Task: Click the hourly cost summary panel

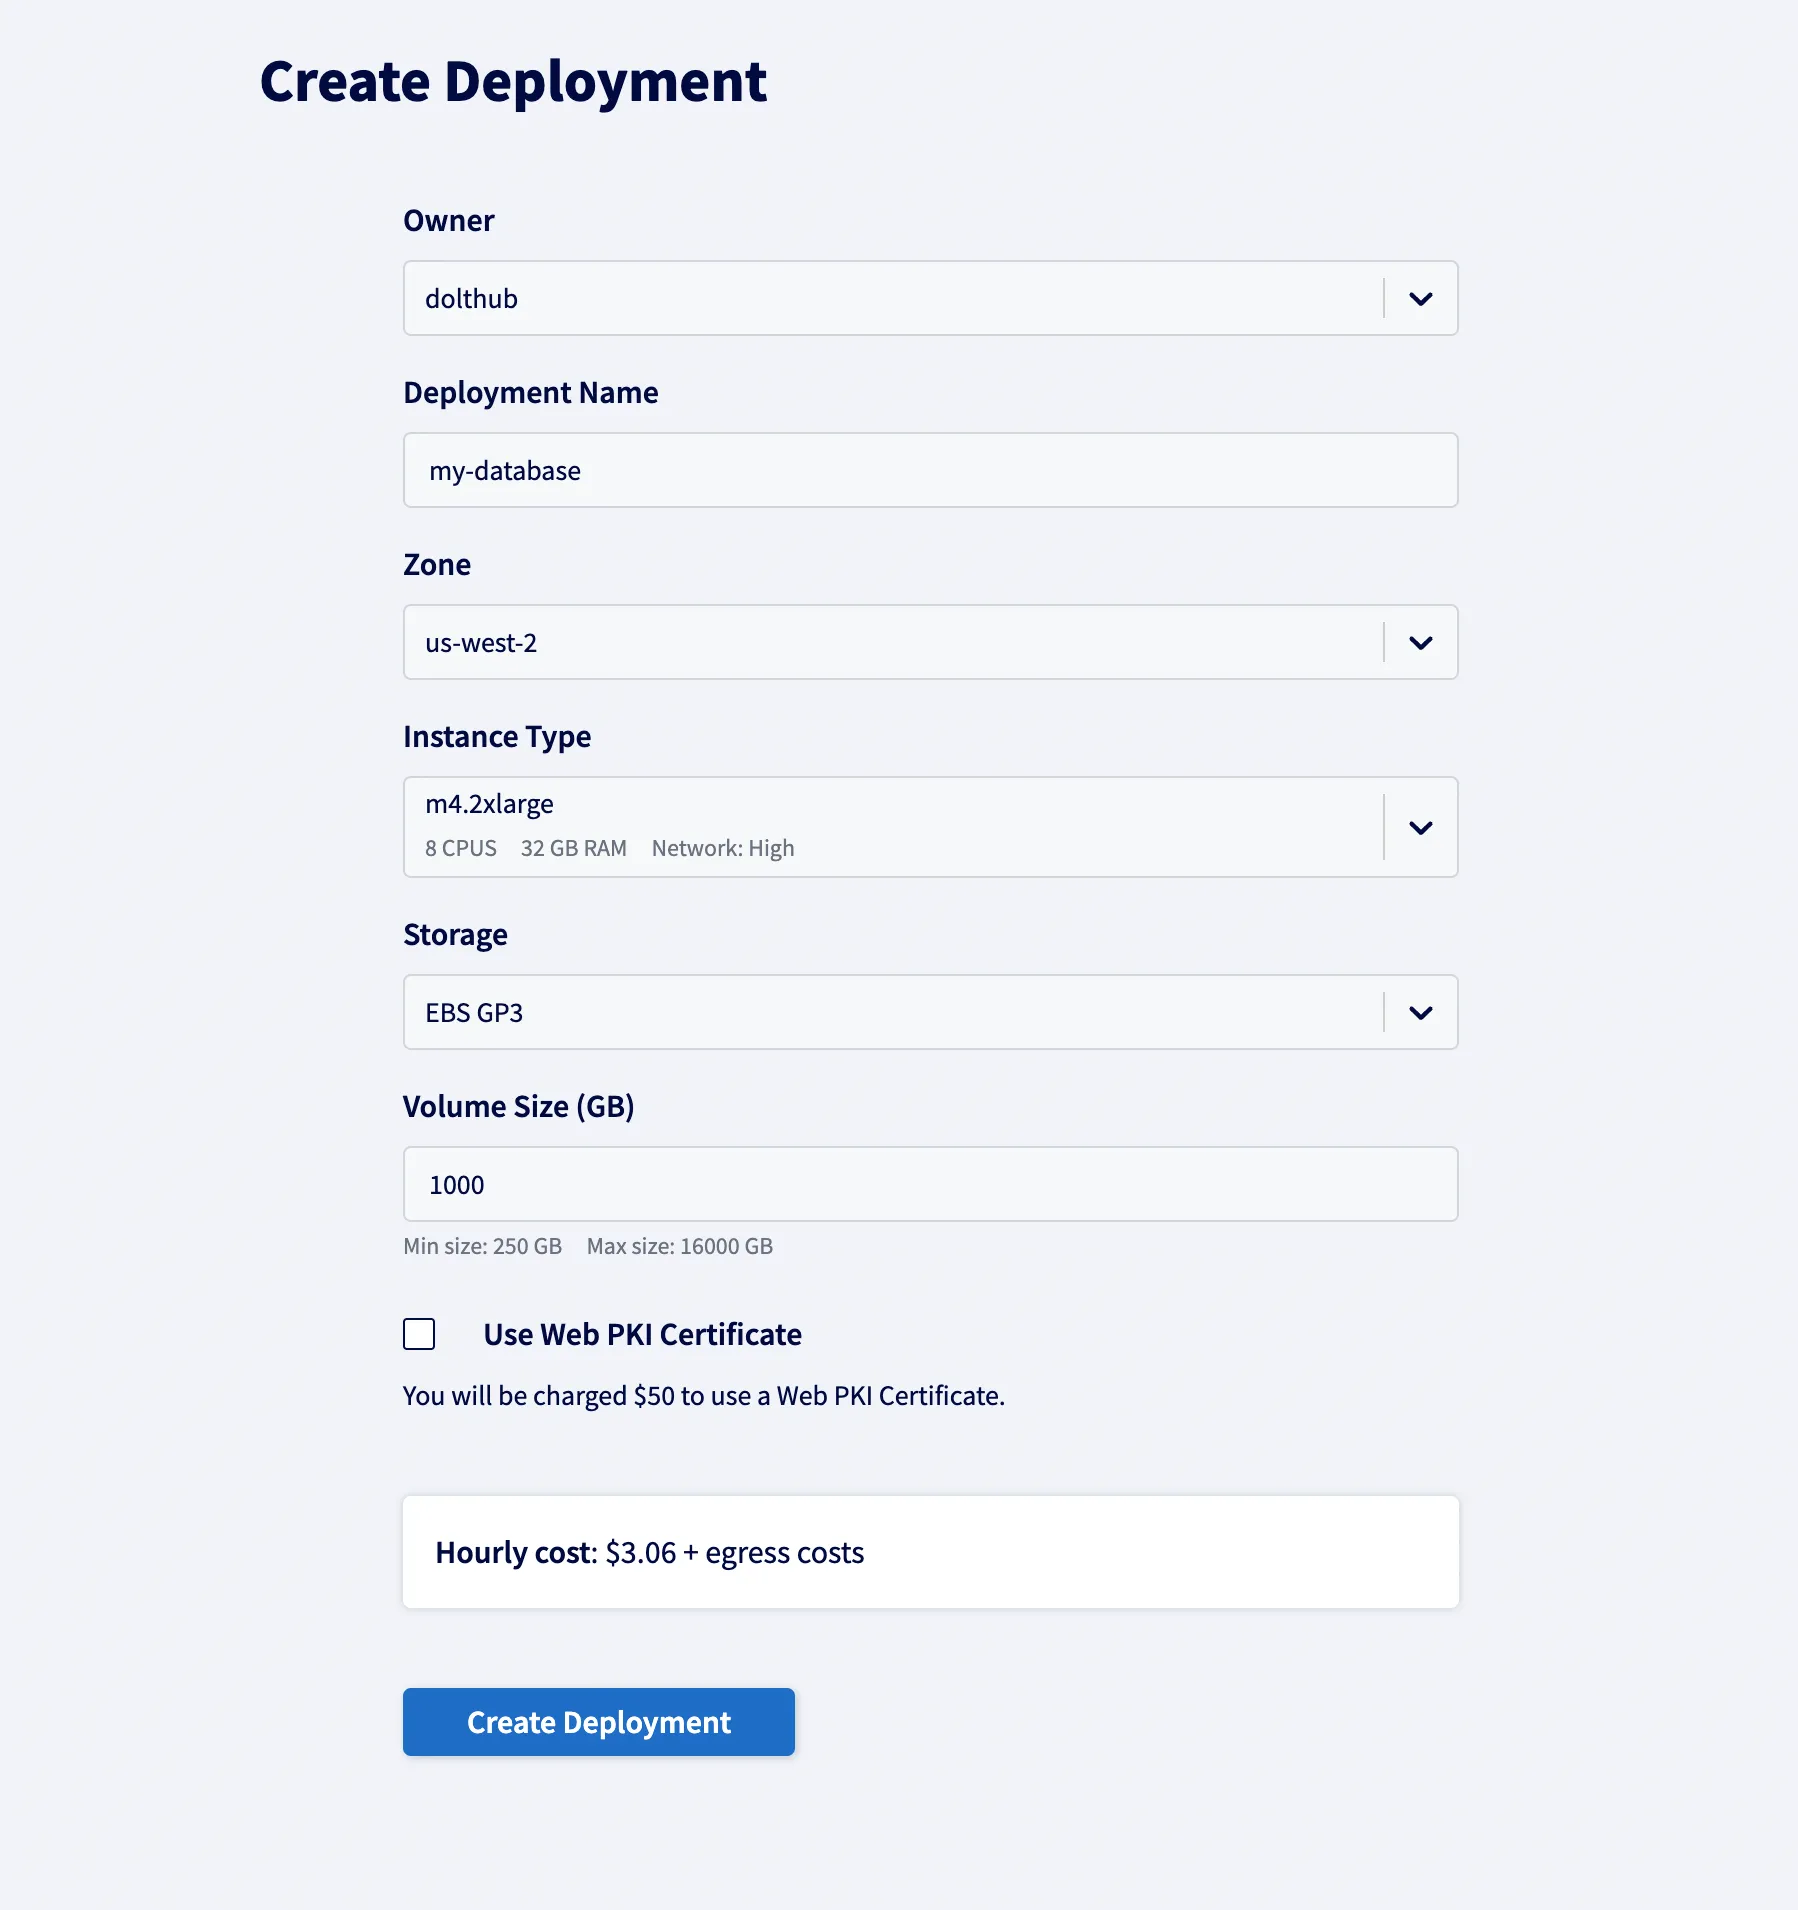Action: coord(930,1551)
